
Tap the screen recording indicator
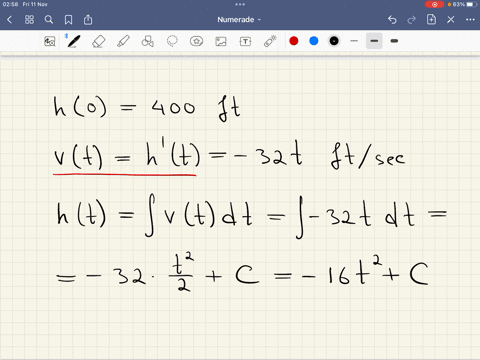(435, 4)
